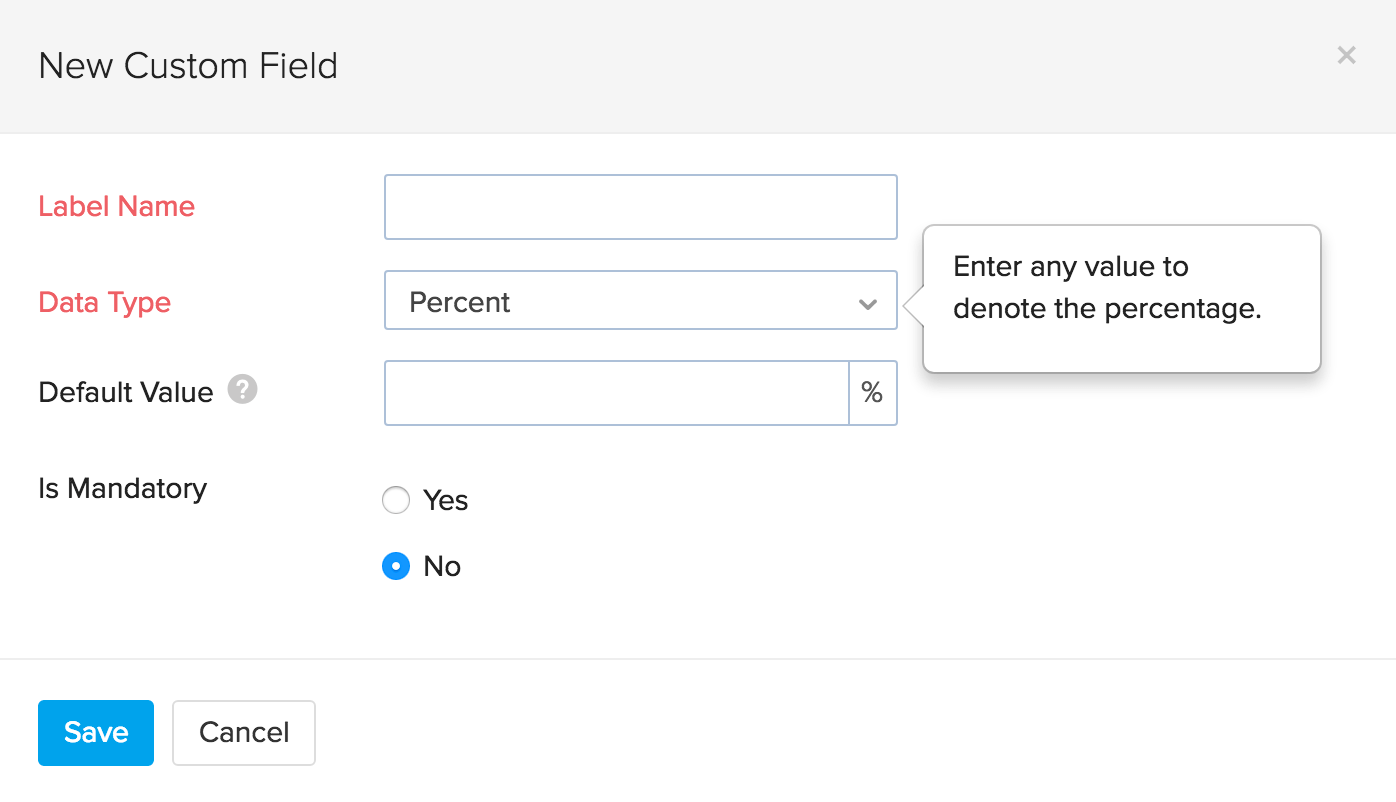
Task: Select the No radio button for Is Mandatory
Action: point(396,566)
